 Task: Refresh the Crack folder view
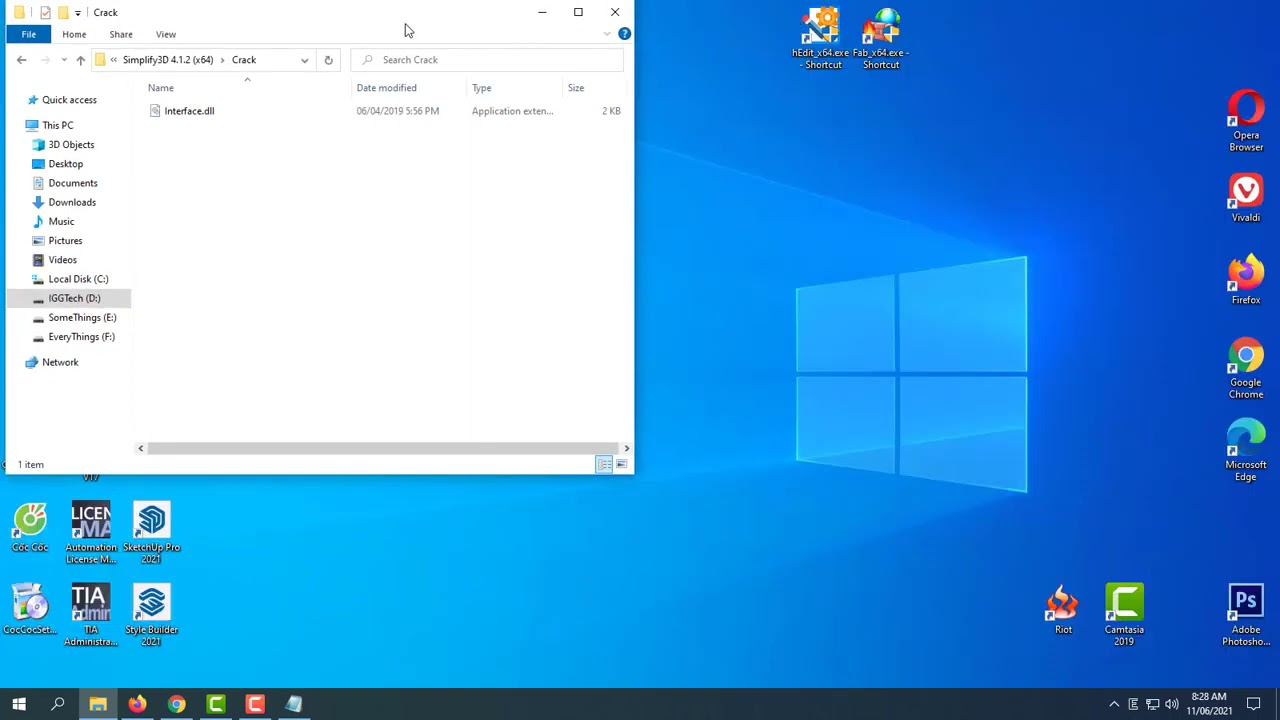click(328, 60)
